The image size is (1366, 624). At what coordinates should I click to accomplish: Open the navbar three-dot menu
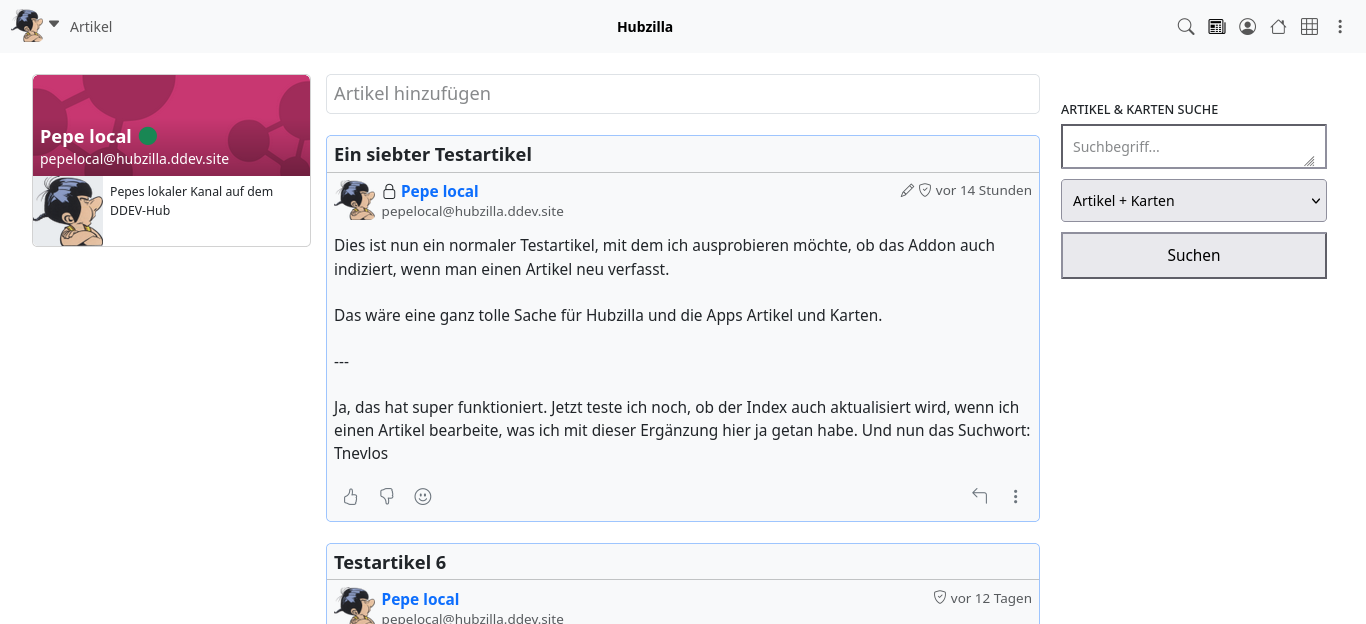1340,27
